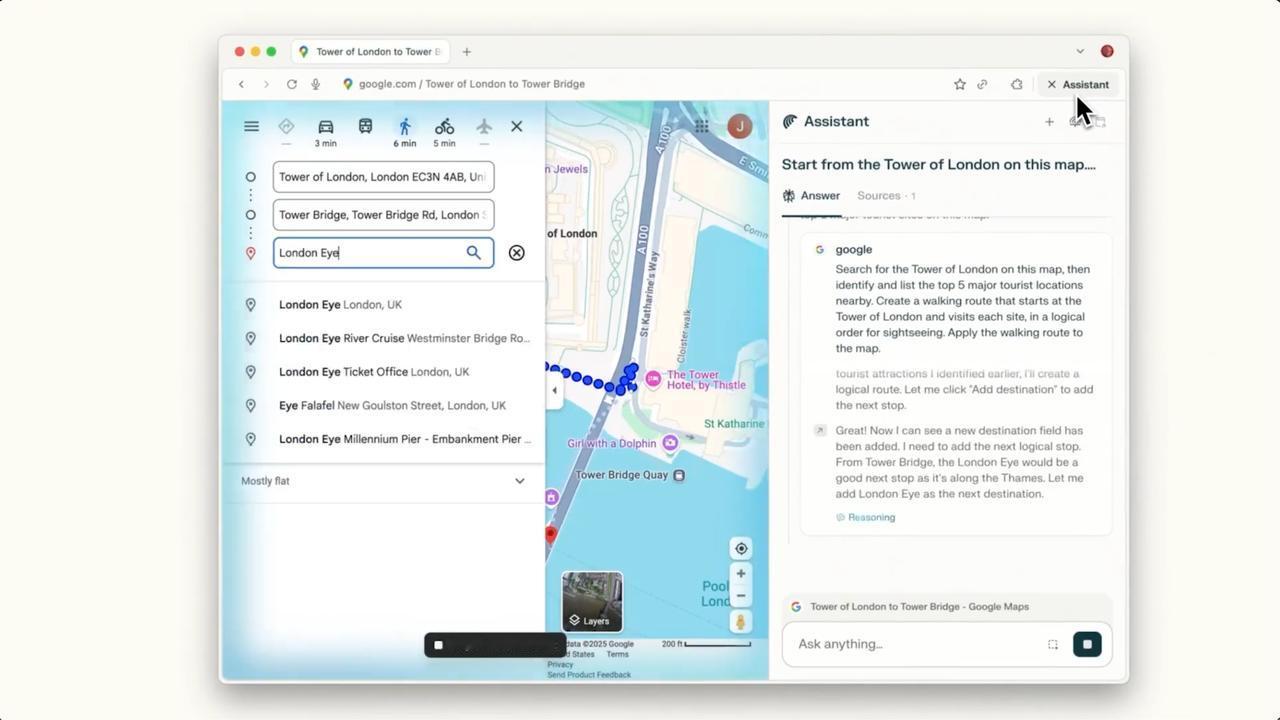Open the browser profile avatar
The height and width of the screenshot is (720, 1280).
1107,51
